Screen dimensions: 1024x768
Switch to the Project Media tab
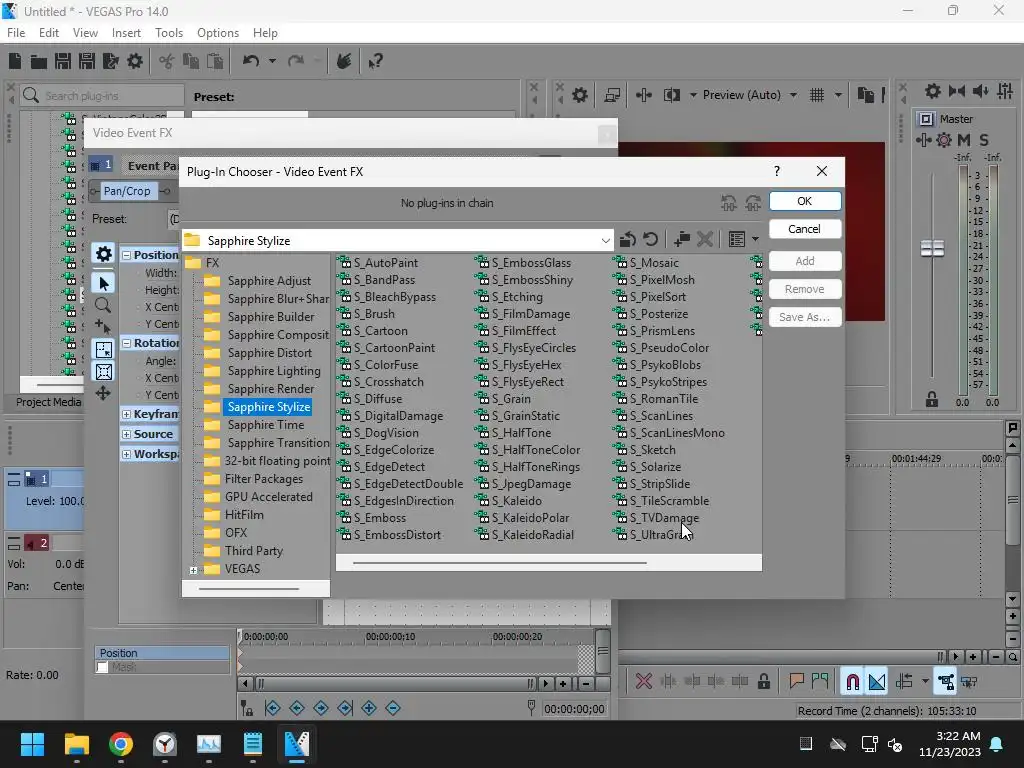click(x=48, y=402)
